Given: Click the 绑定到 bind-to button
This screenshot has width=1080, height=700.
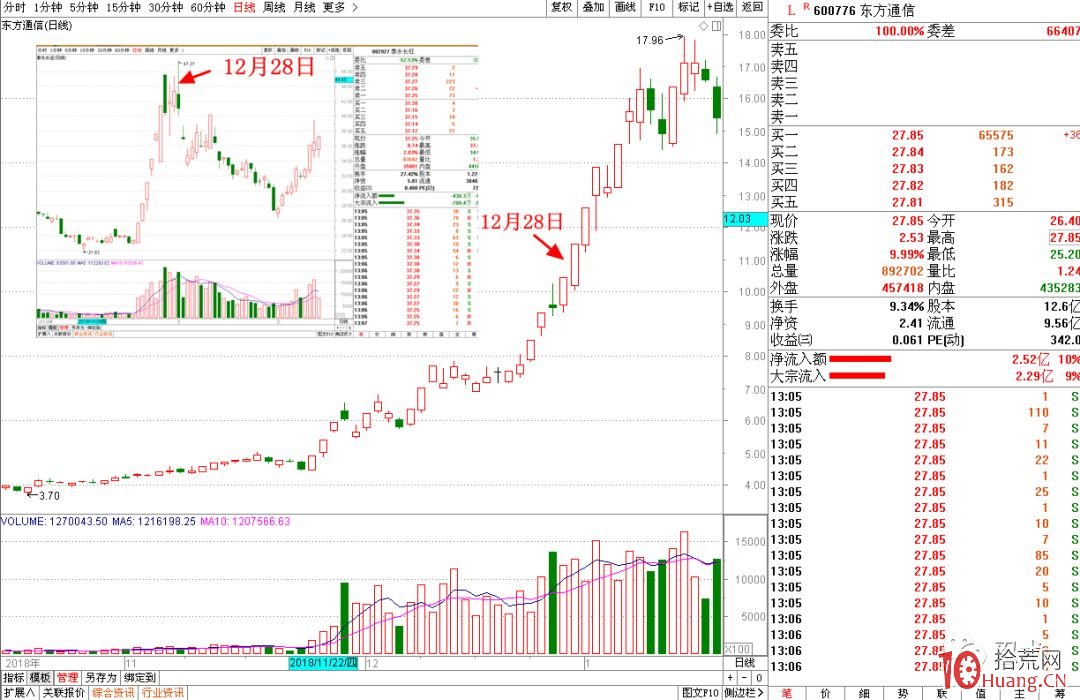Looking at the screenshot, I should click(x=140, y=678).
